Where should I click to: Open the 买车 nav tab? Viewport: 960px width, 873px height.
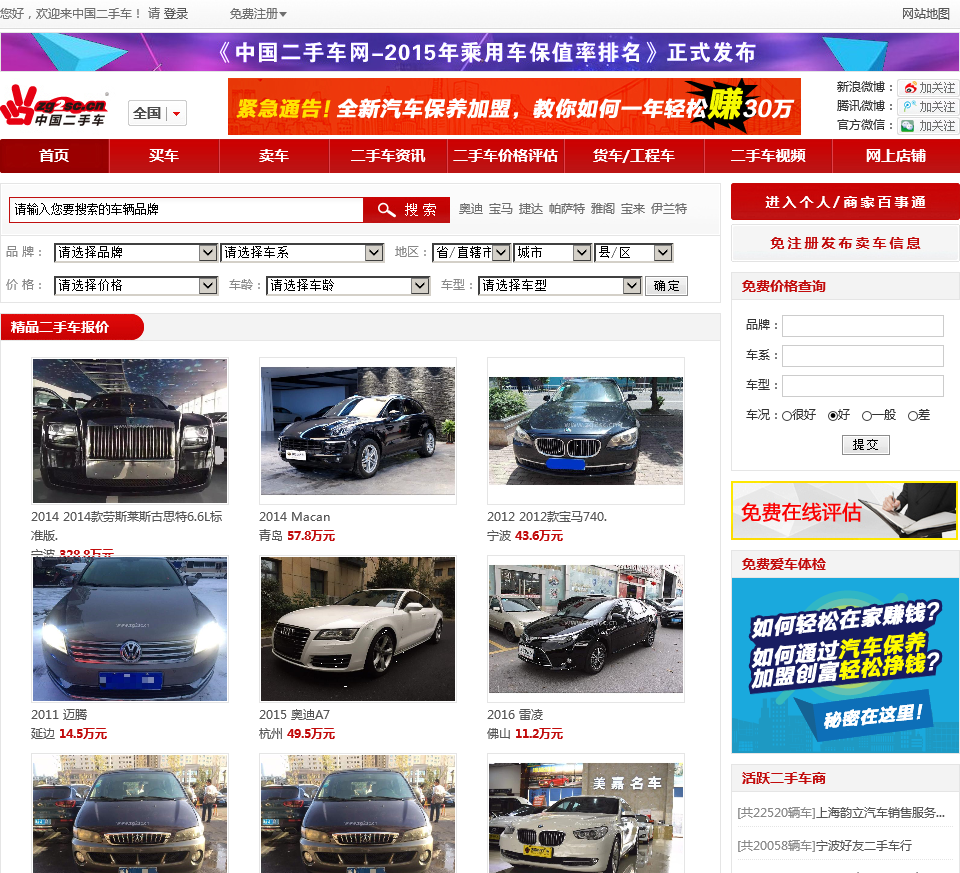(x=164, y=156)
